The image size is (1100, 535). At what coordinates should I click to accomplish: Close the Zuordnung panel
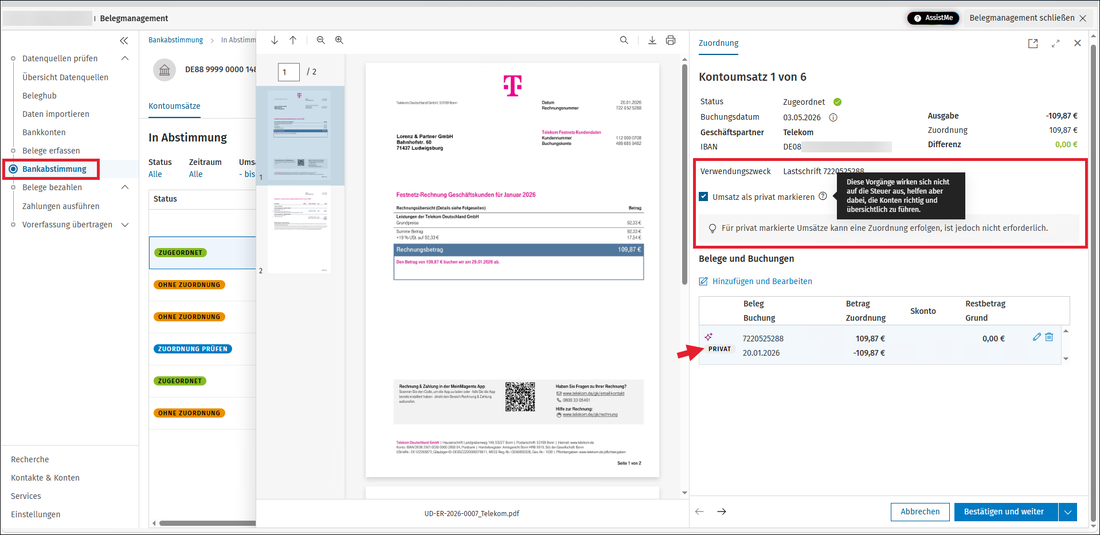click(x=1078, y=43)
